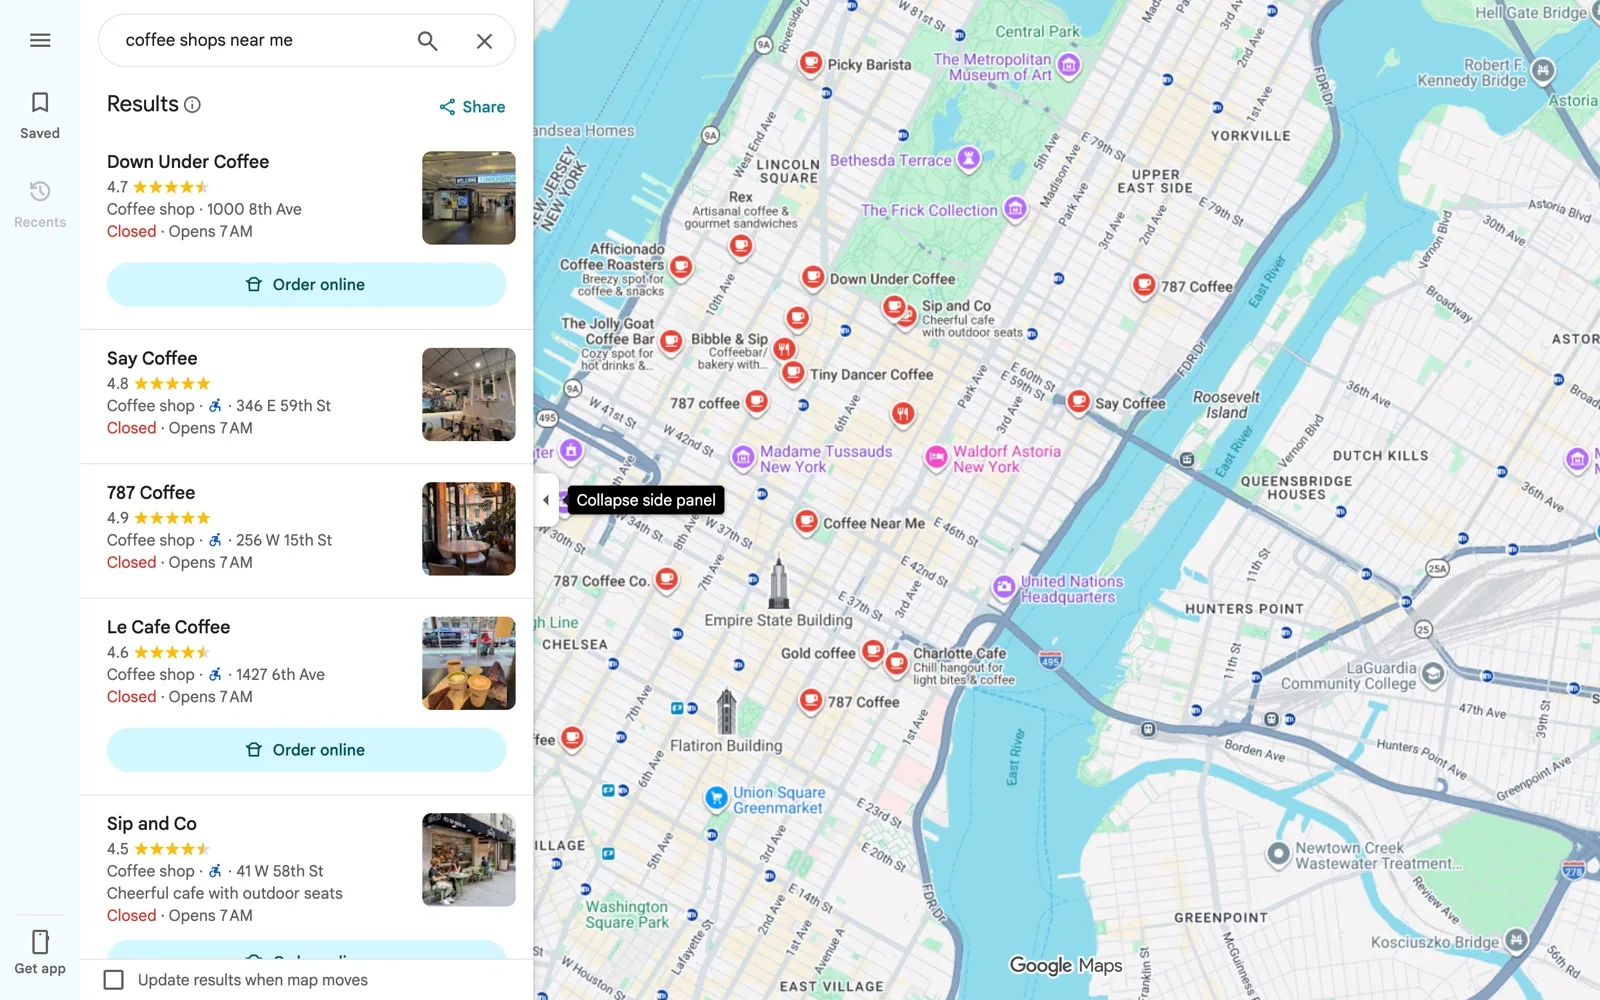This screenshot has height=1000, width=1600.
Task: Select LaGuardia Community College marker
Action: click(1432, 674)
